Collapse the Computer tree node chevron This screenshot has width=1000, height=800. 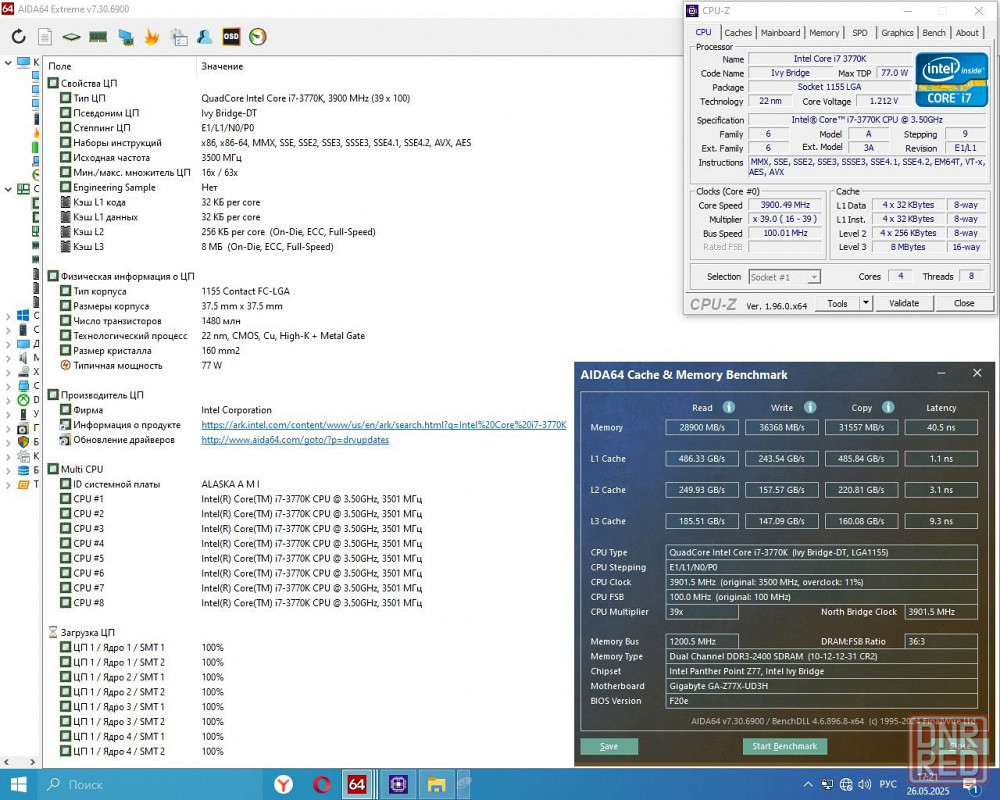click(x=8, y=63)
